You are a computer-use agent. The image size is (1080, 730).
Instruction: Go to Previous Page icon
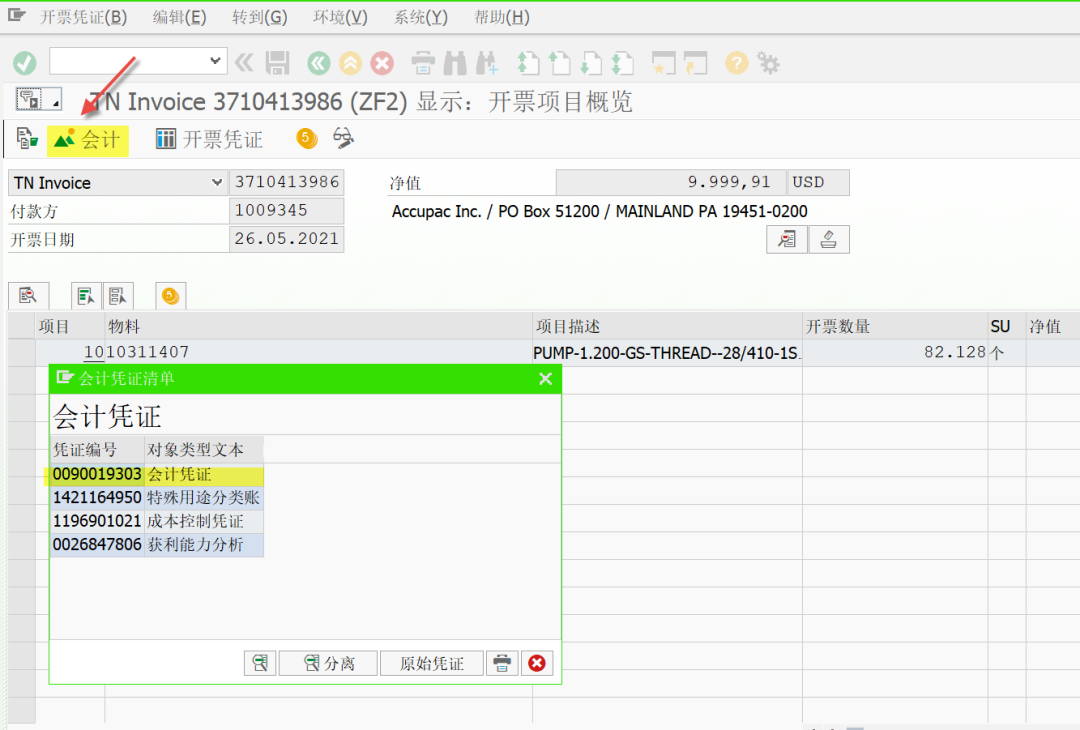coord(559,63)
